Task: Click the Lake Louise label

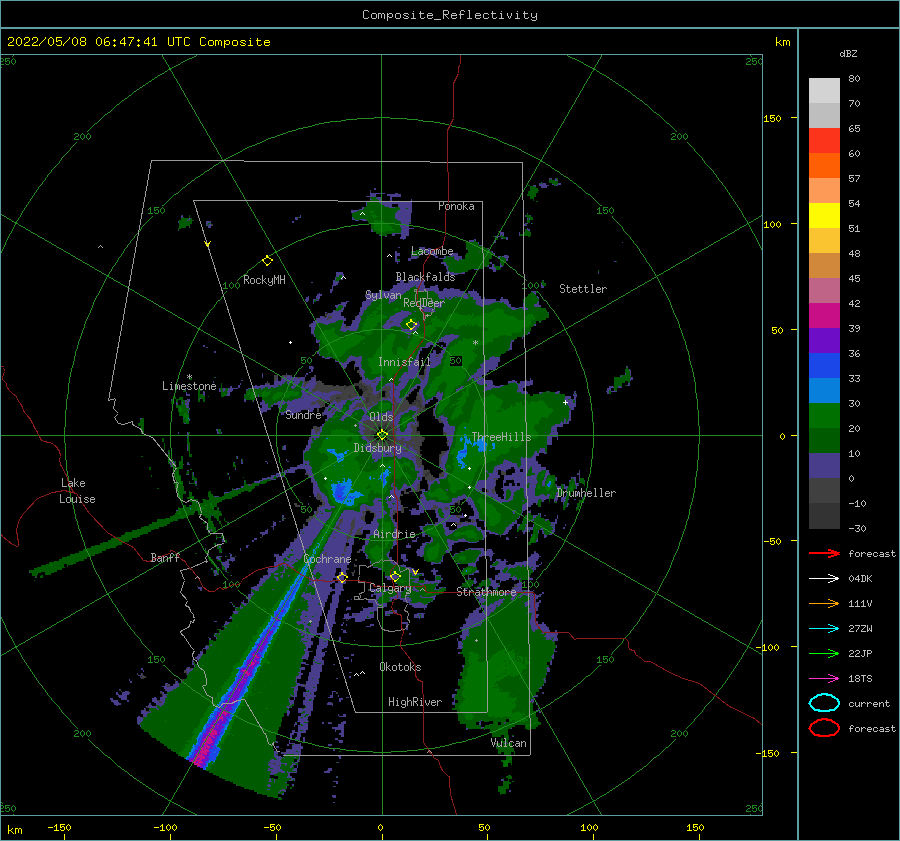Action: pyautogui.click(x=77, y=491)
